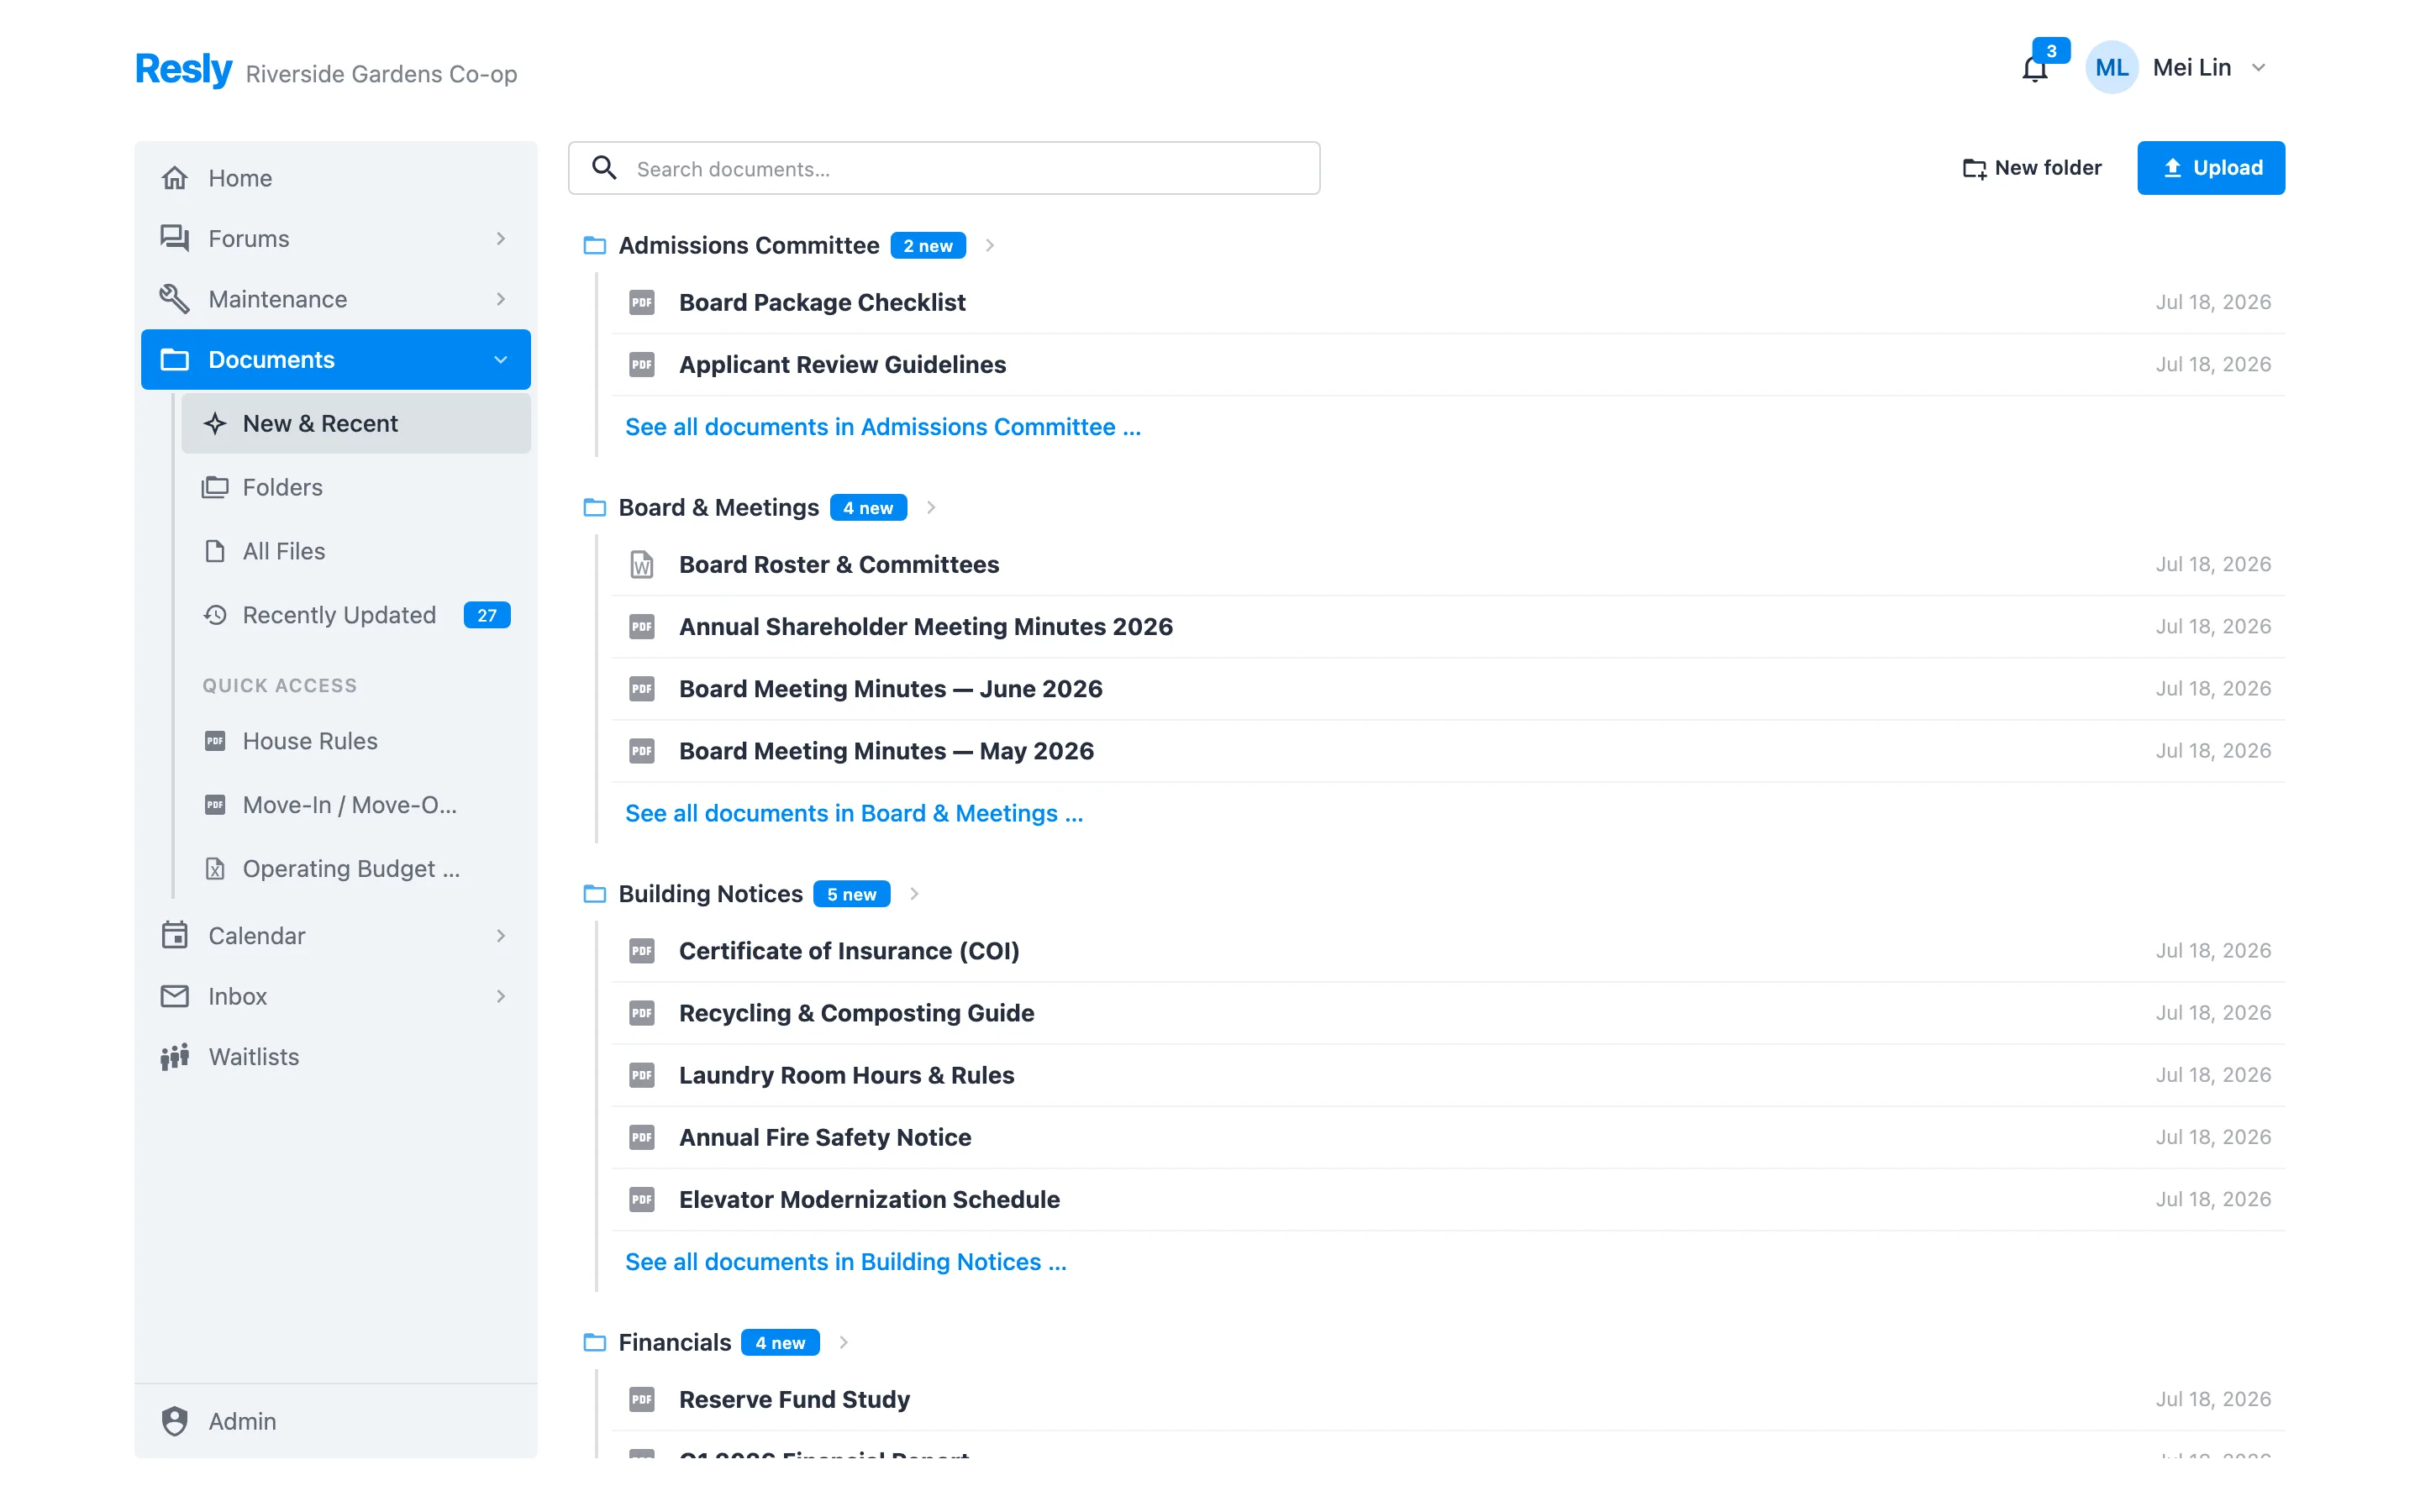Image resolution: width=2420 pixels, height=1512 pixels.
Task: Click the Home house icon
Action: click(x=175, y=178)
